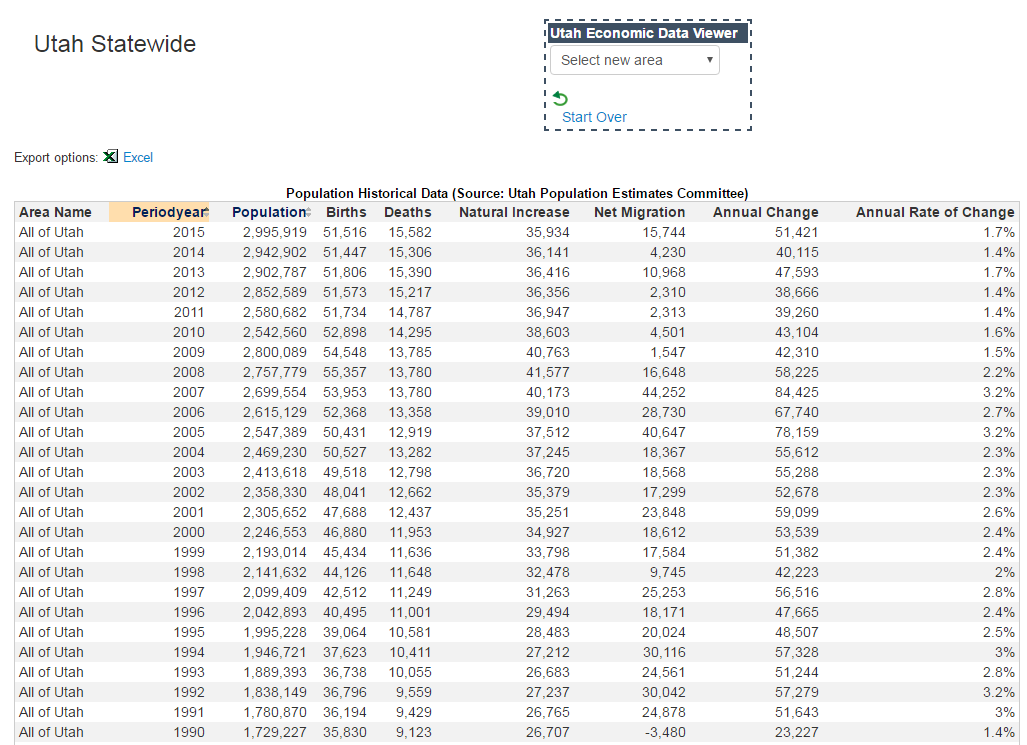
Task: Sort data by Net Migration header
Action: click(x=640, y=212)
